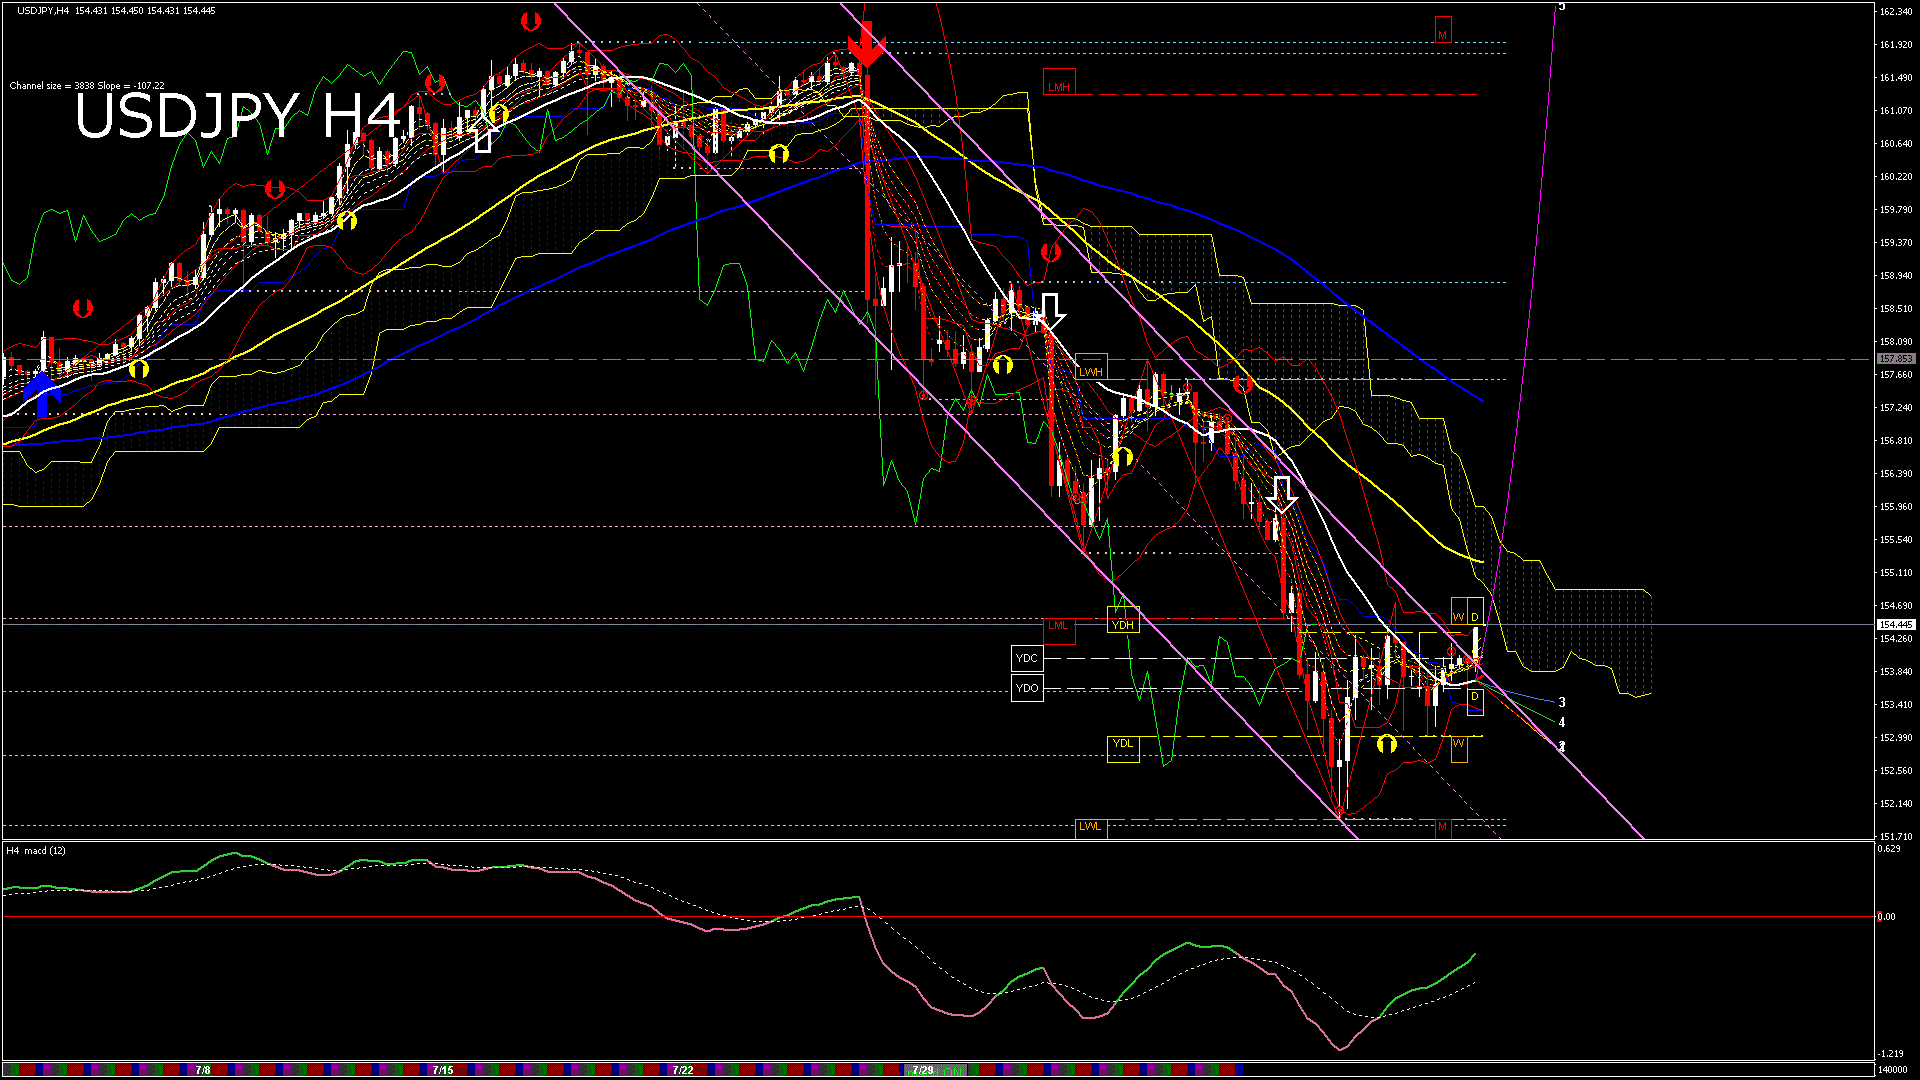The width and height of the screenshot is (1920, 1080).
Task: Click price scale value 160.220
Action: (1896, 177)
